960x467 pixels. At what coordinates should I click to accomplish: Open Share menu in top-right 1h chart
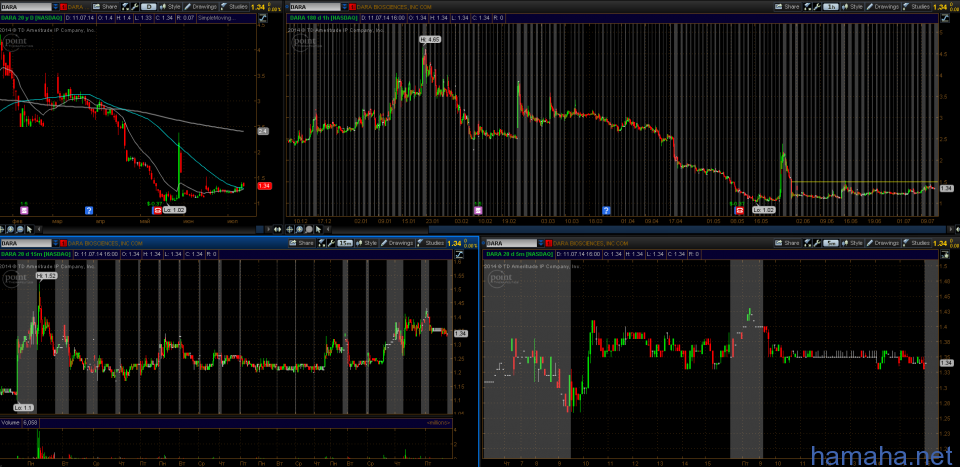(x=788, y=7)
